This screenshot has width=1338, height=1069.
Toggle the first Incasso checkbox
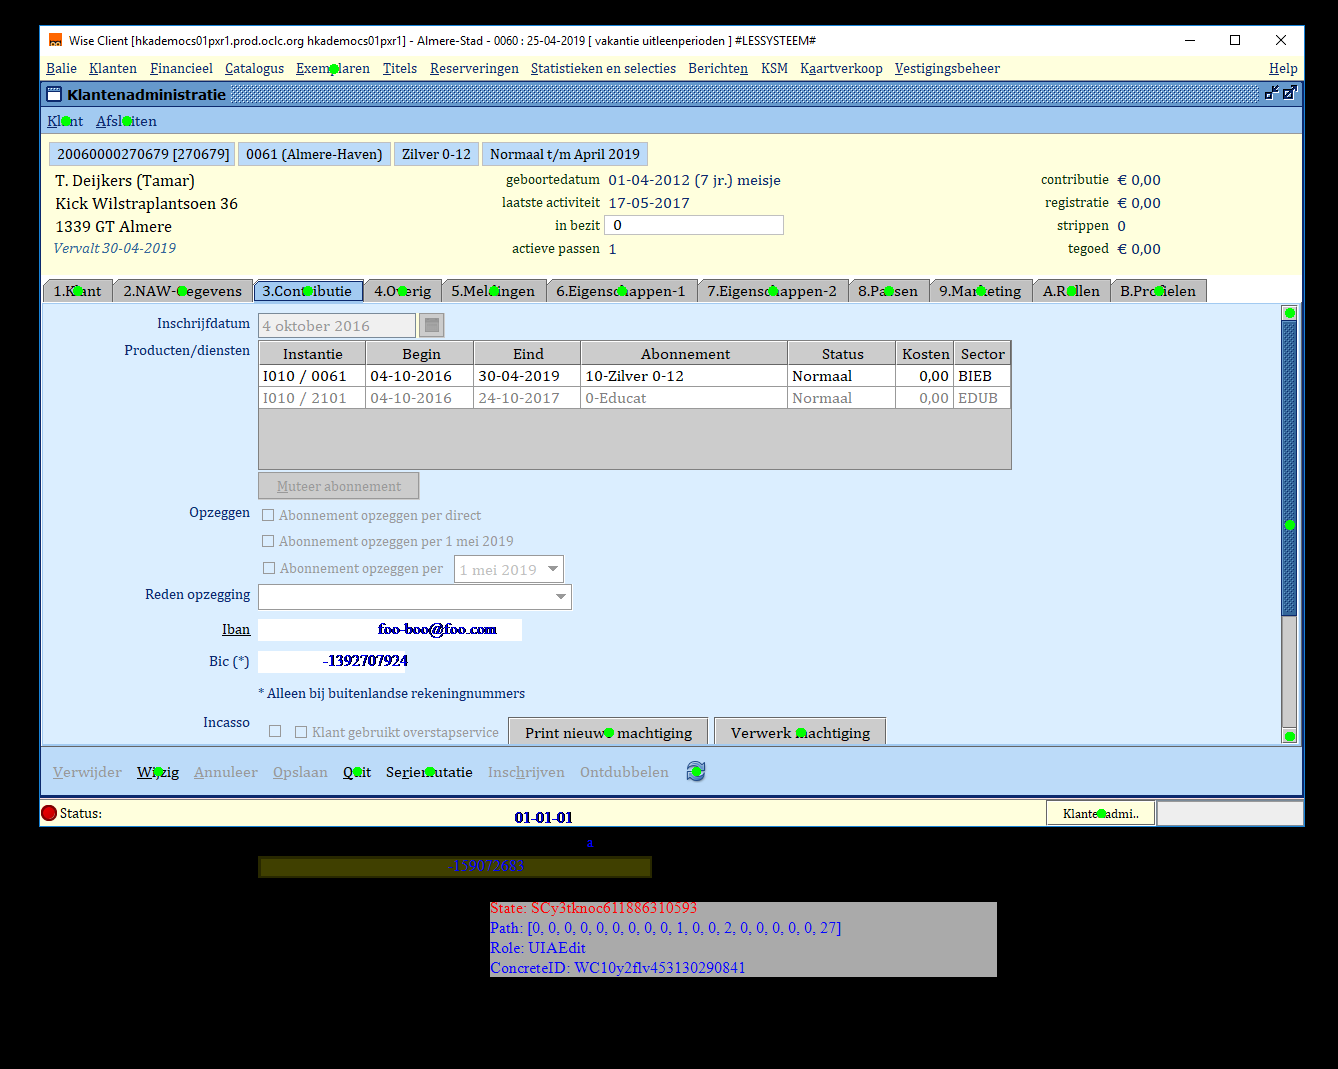pos(275,732)
